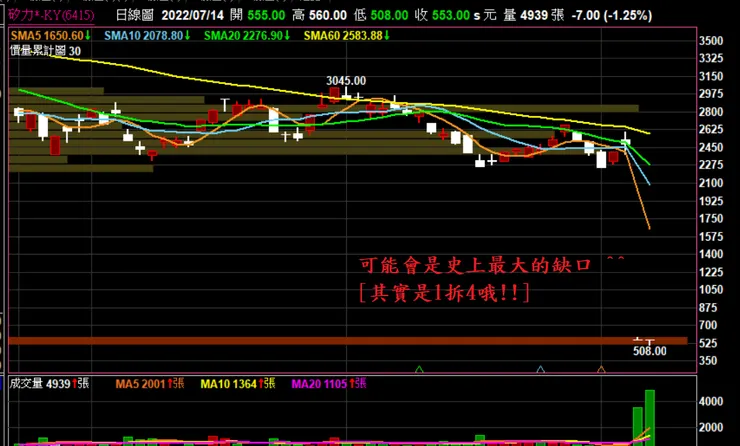Click the red annotation 可能會是史上最大的缺口

point(474,266)
